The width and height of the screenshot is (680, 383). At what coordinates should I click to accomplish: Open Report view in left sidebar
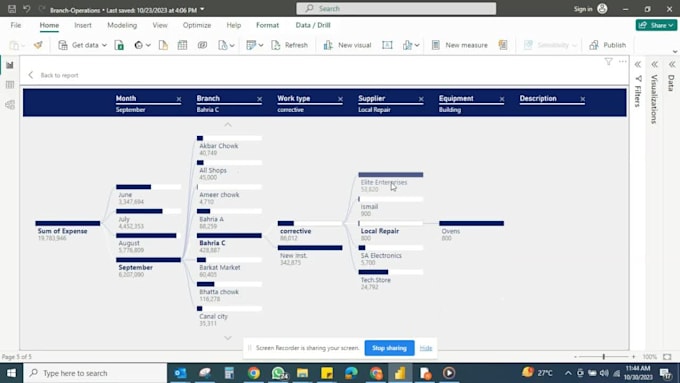10,65
